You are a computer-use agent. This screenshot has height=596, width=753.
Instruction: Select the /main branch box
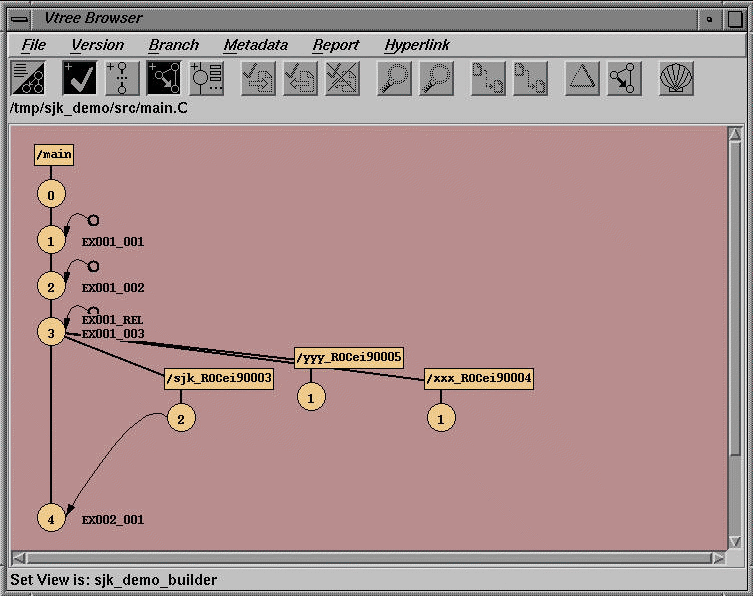(x=53, y=154)
